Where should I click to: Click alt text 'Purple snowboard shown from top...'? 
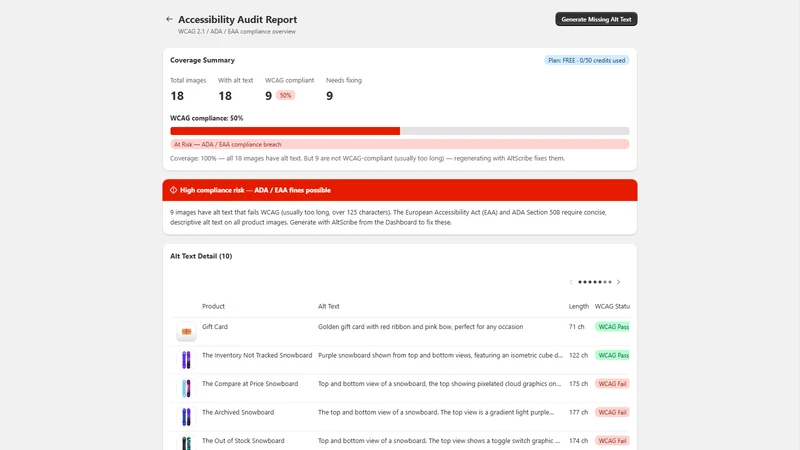(x=440, y=355)
